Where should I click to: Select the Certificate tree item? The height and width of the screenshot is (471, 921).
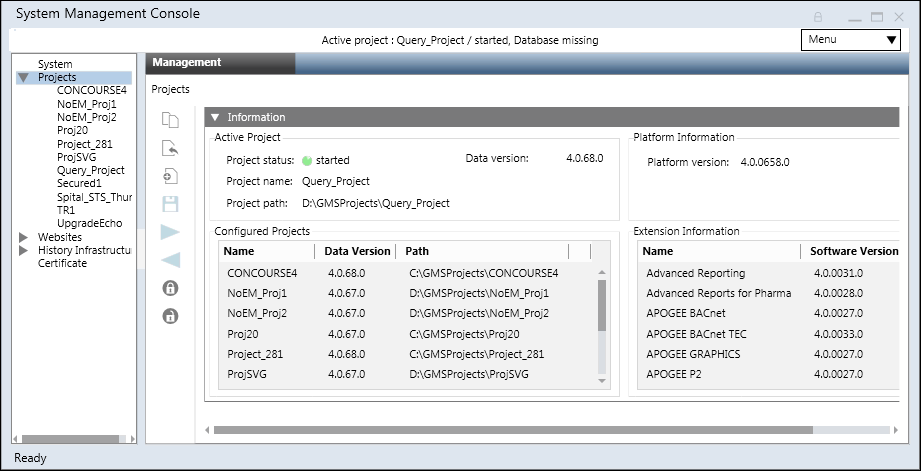[62, 263]
